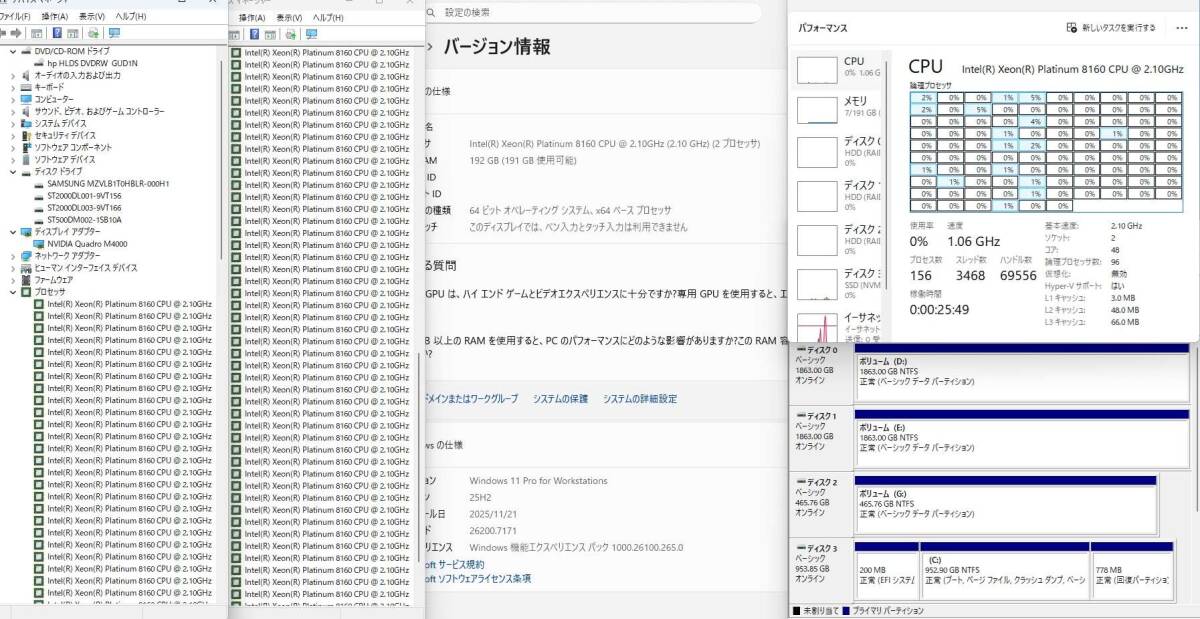Screen dimensions: 1200x619
Task: Open システムの詳細設定 link
Action: pos(639,399)
